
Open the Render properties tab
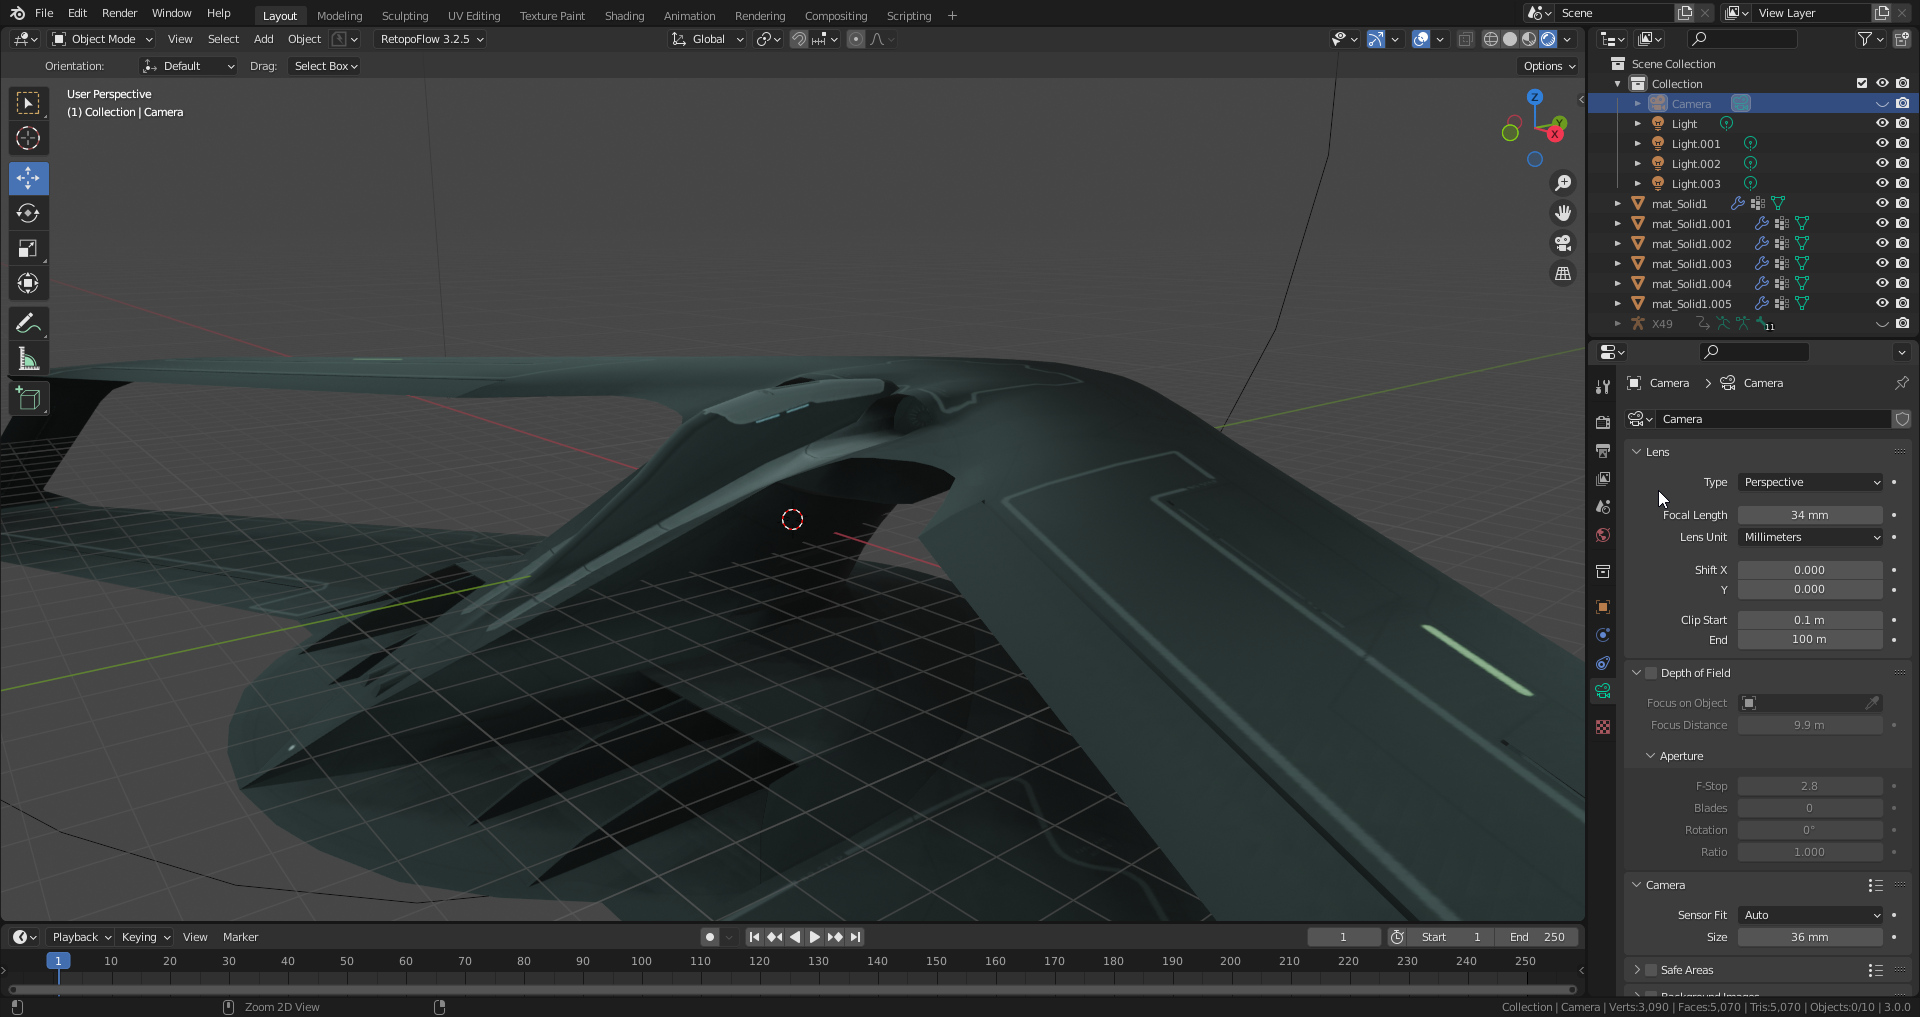point(1603,422)
